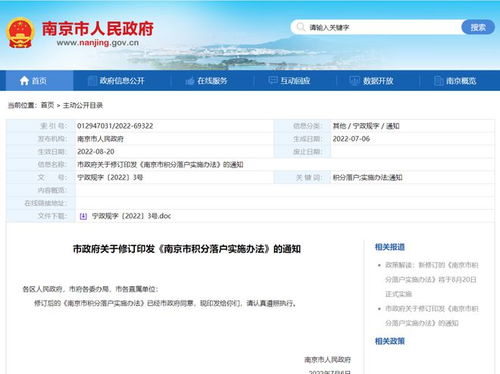Click the 相关政策 section heading
The width and height of the screenshot is (500, 374).
[x=390, y=341]
